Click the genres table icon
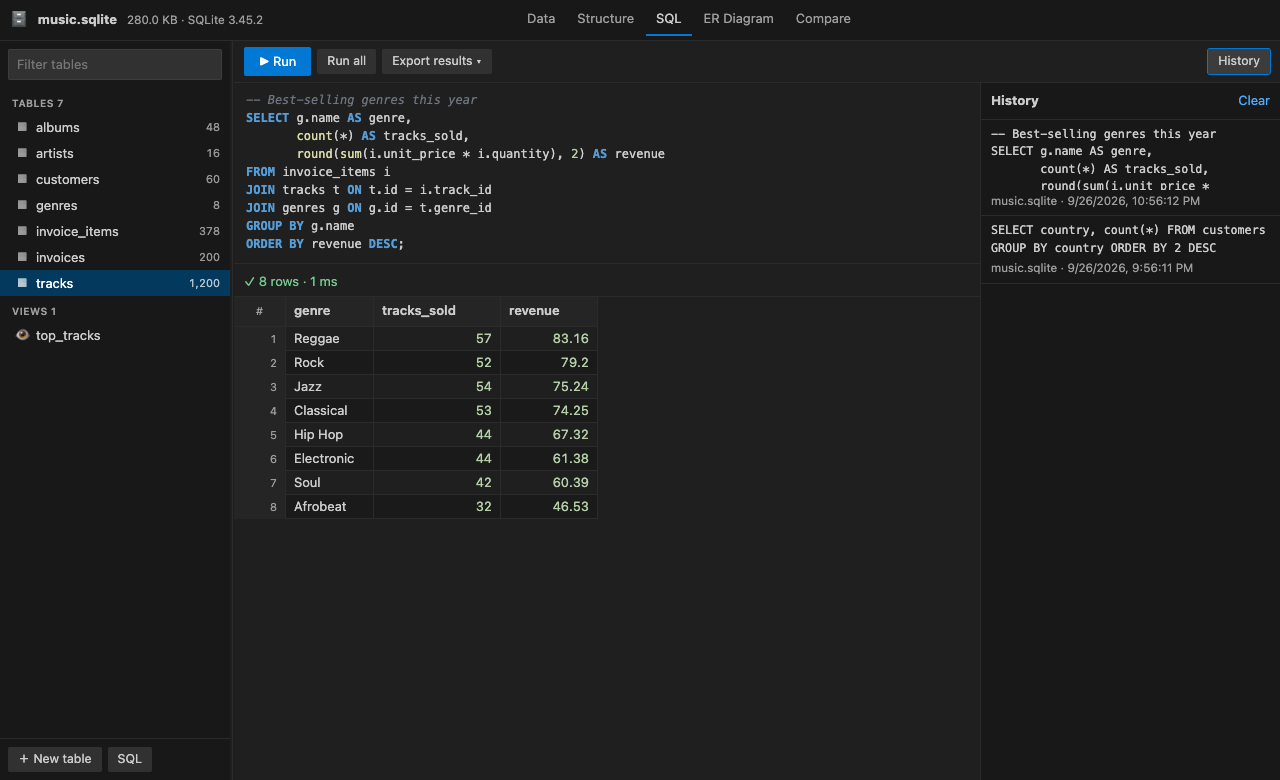The height and width of the screenshot is (780, 1280). click(x=22, y=205)
